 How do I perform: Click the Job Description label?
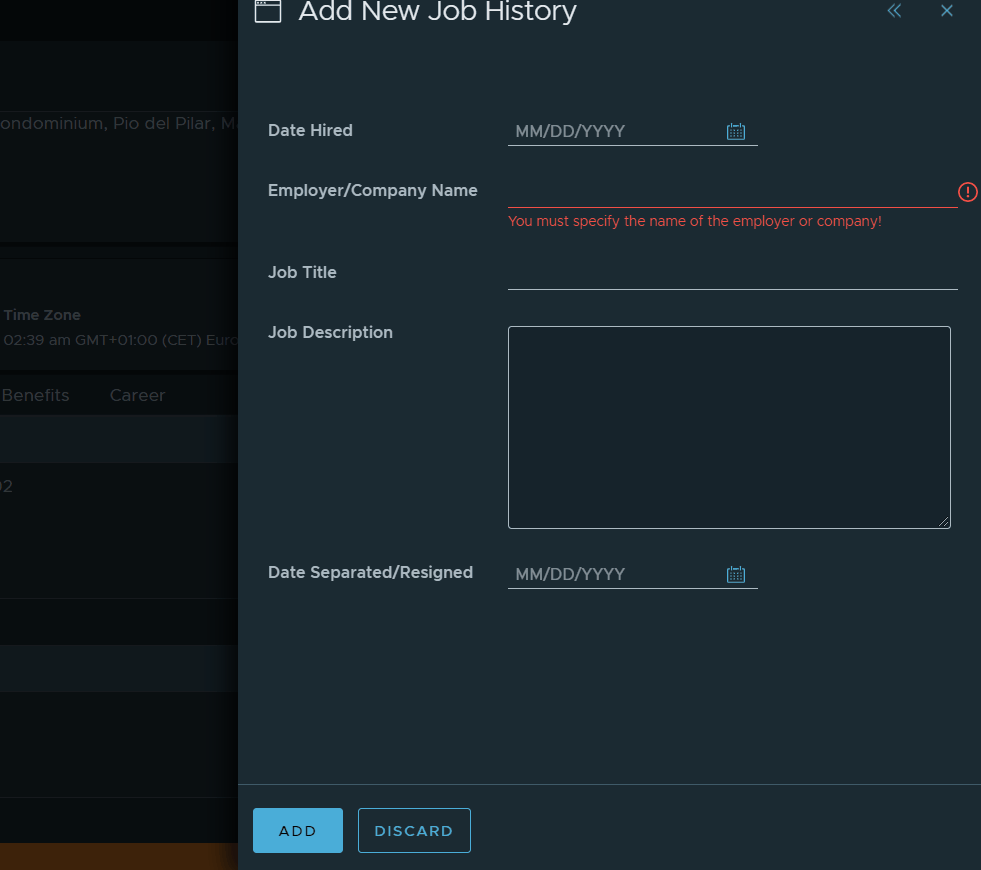(x=330, y=332)
